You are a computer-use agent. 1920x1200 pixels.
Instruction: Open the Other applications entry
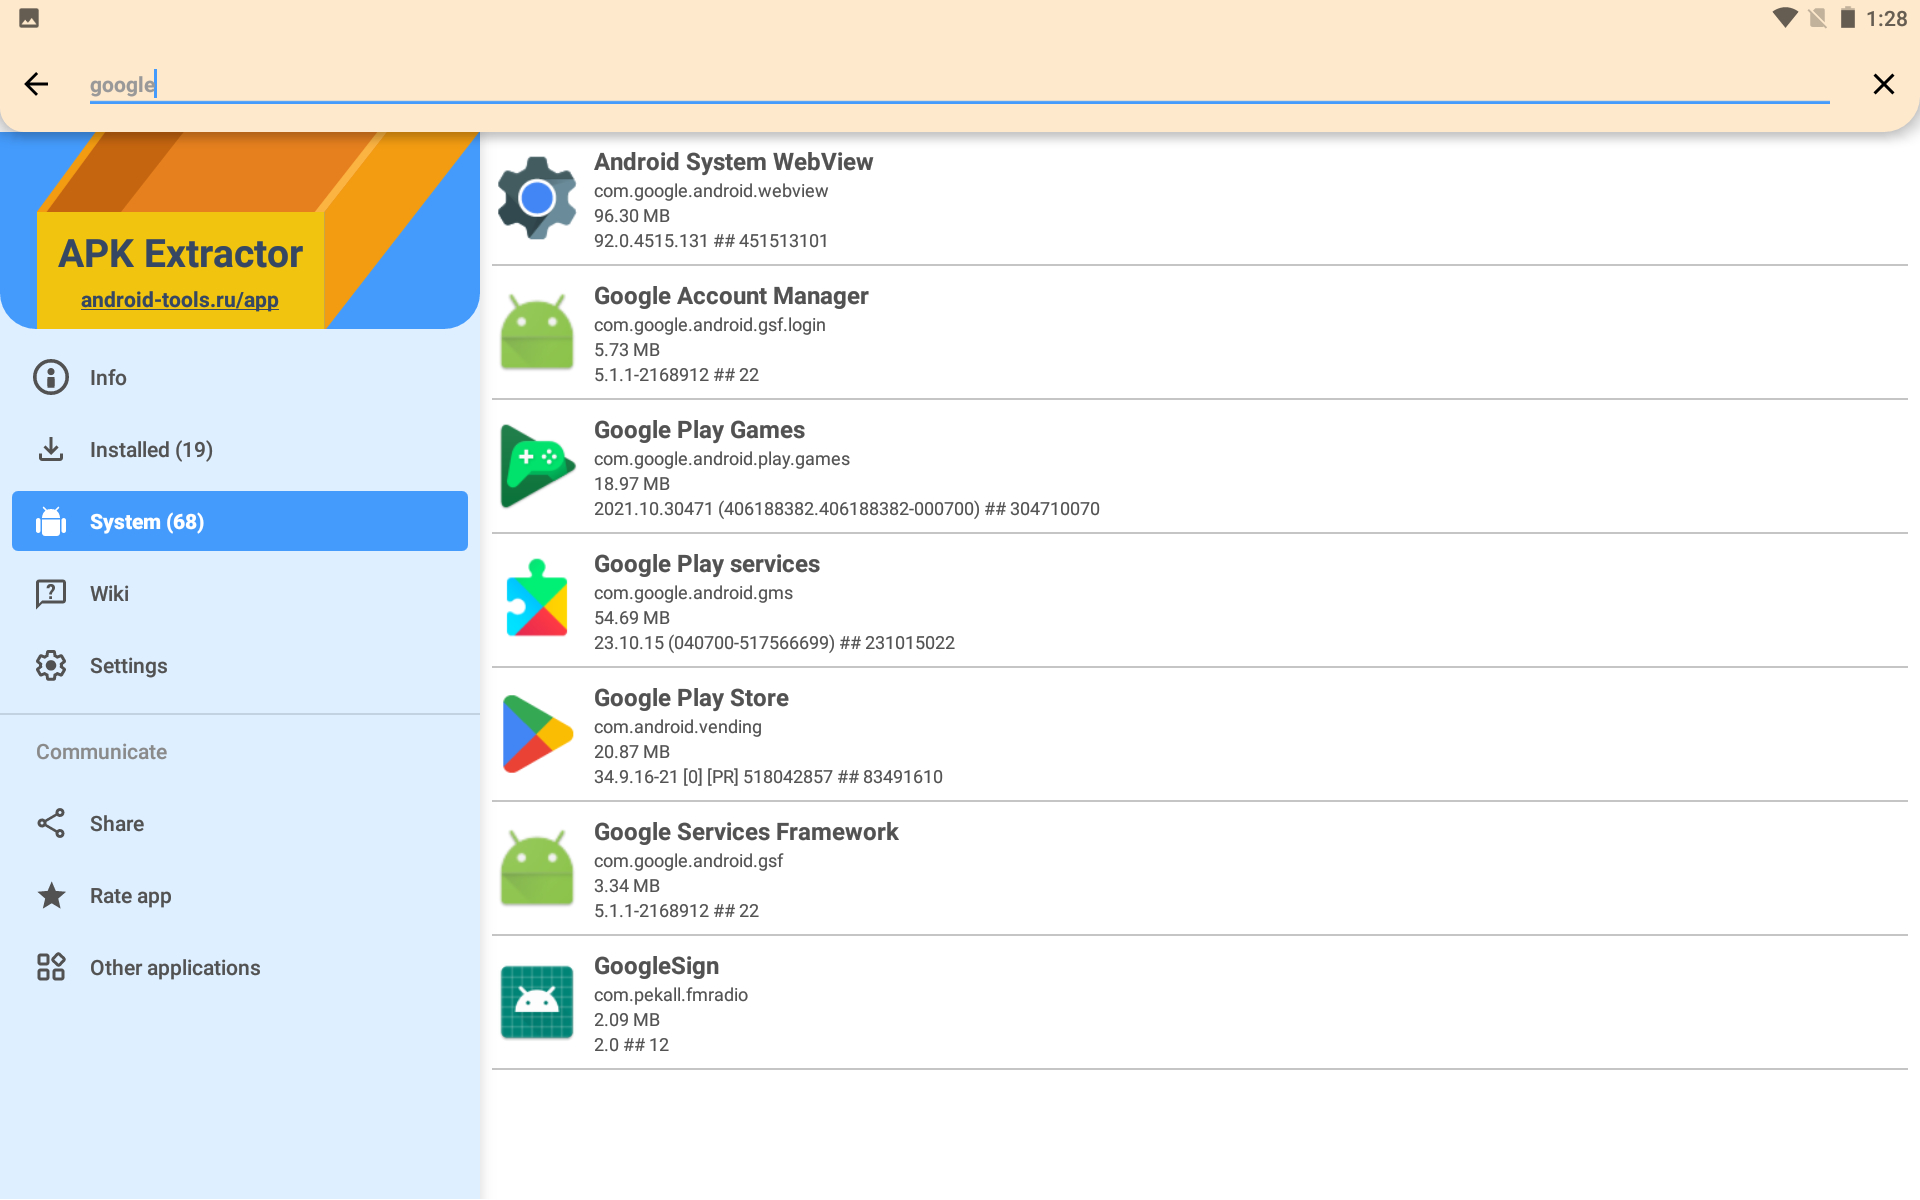(x=240, y=968)
